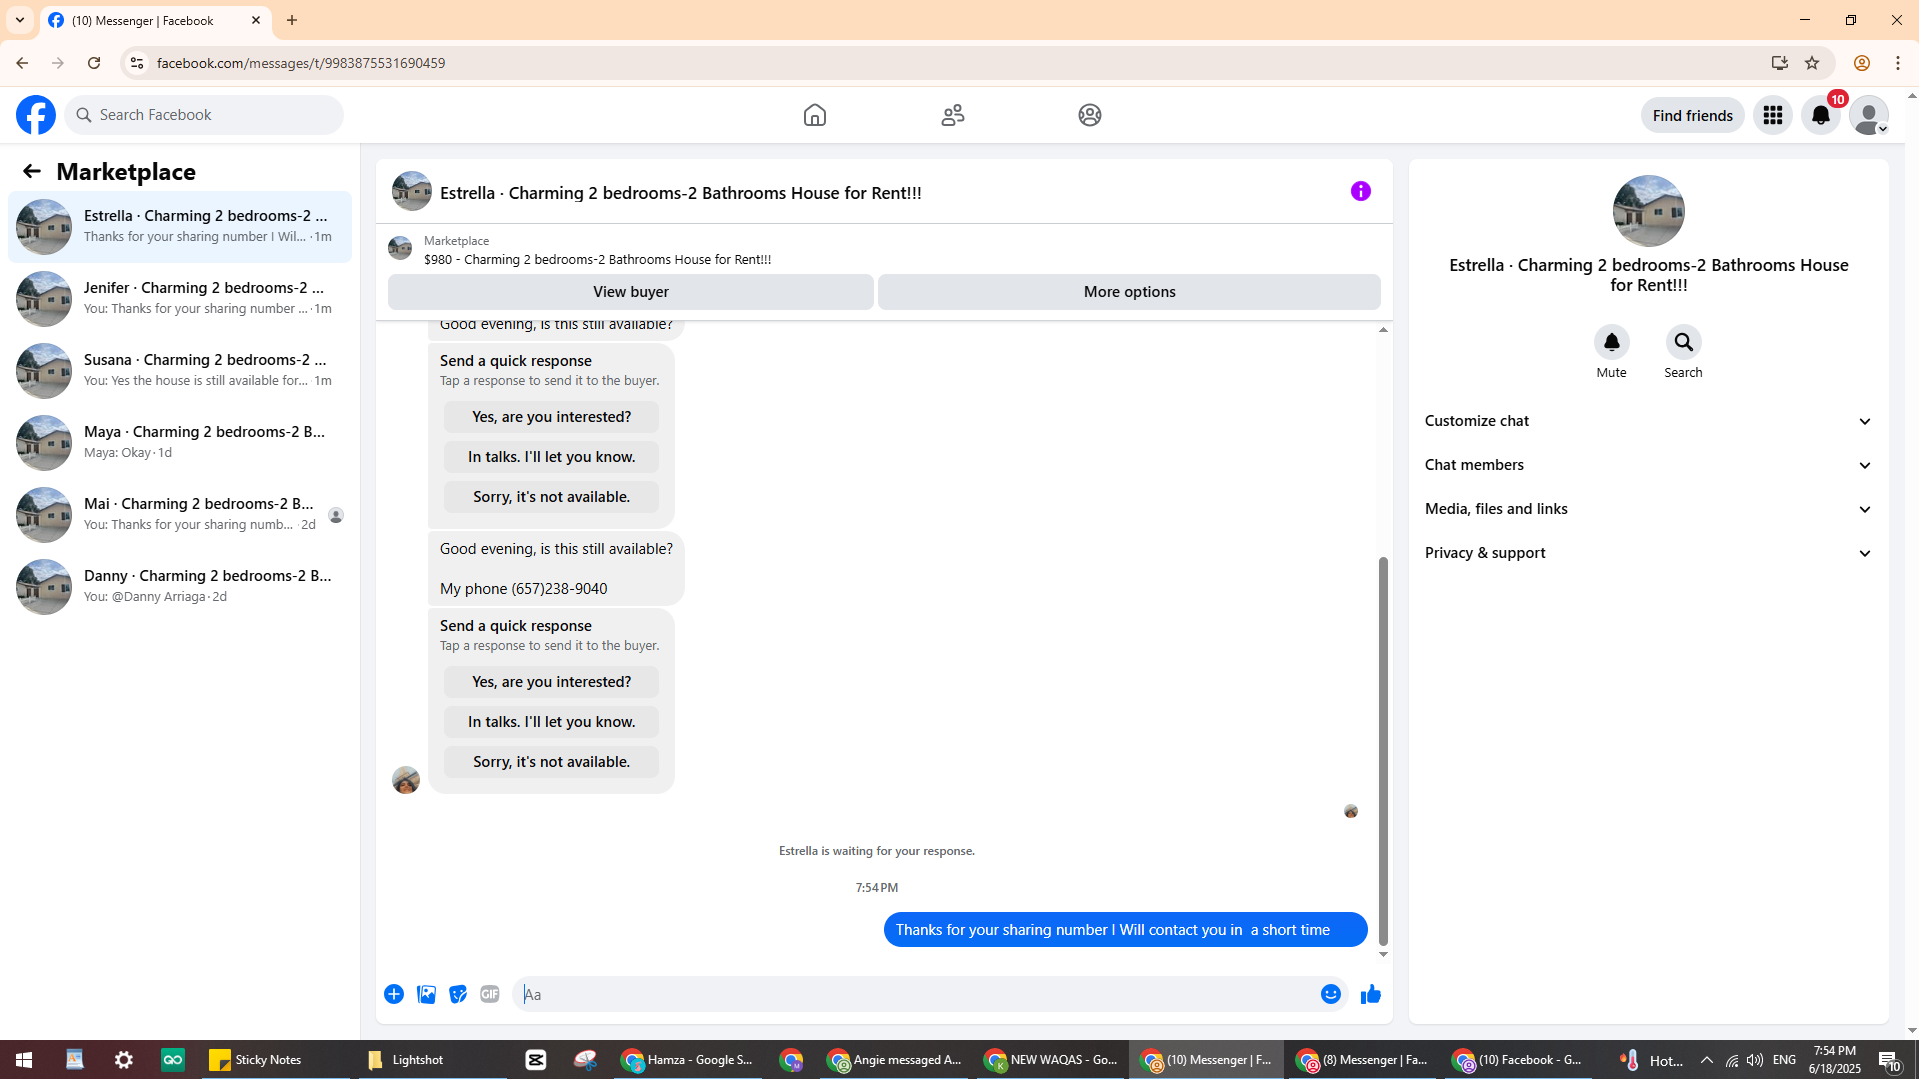Viewport: 1919px width, 1079px height.
Task: Switch to the Messenger | Facebook tab
Action: point(156,20)
